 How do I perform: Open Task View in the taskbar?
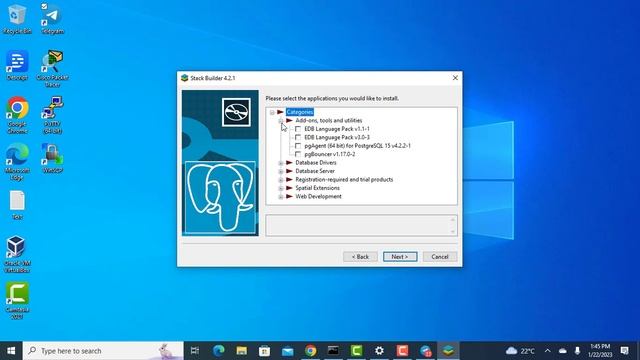(x=195, y=351)
